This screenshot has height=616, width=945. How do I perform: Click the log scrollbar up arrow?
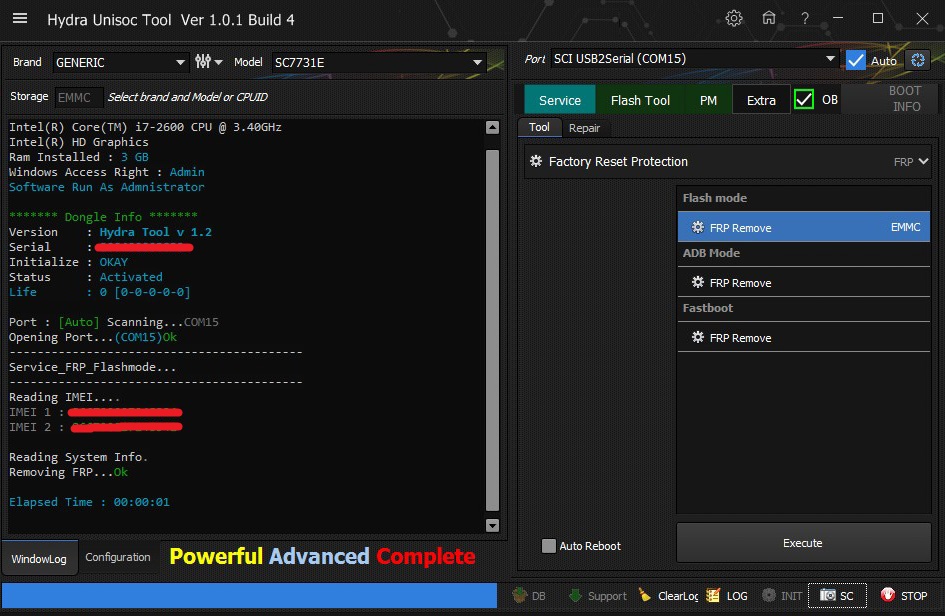click(492, 127)
